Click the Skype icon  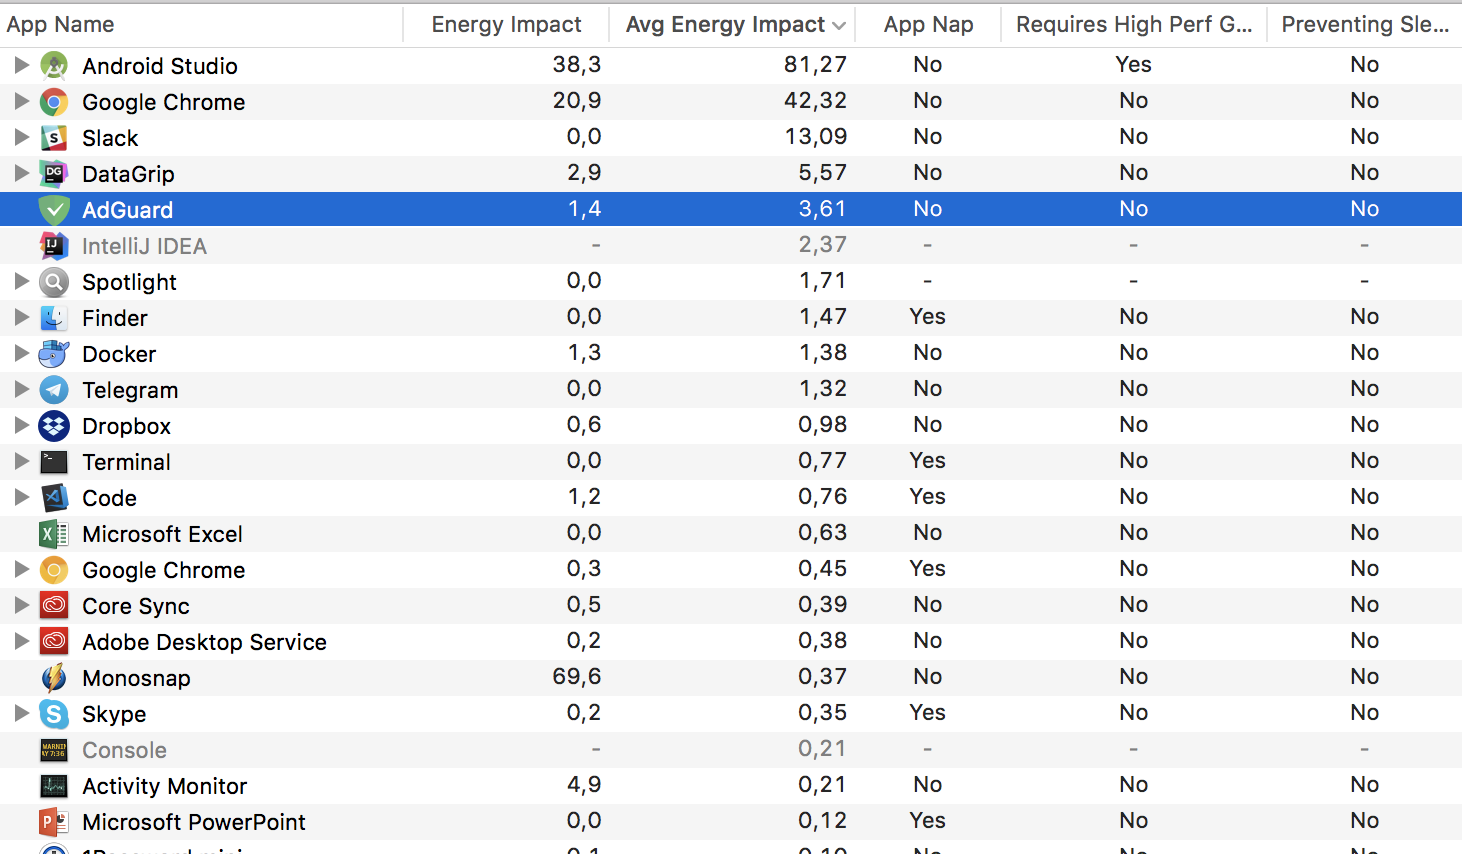click(x=54, y=714)
